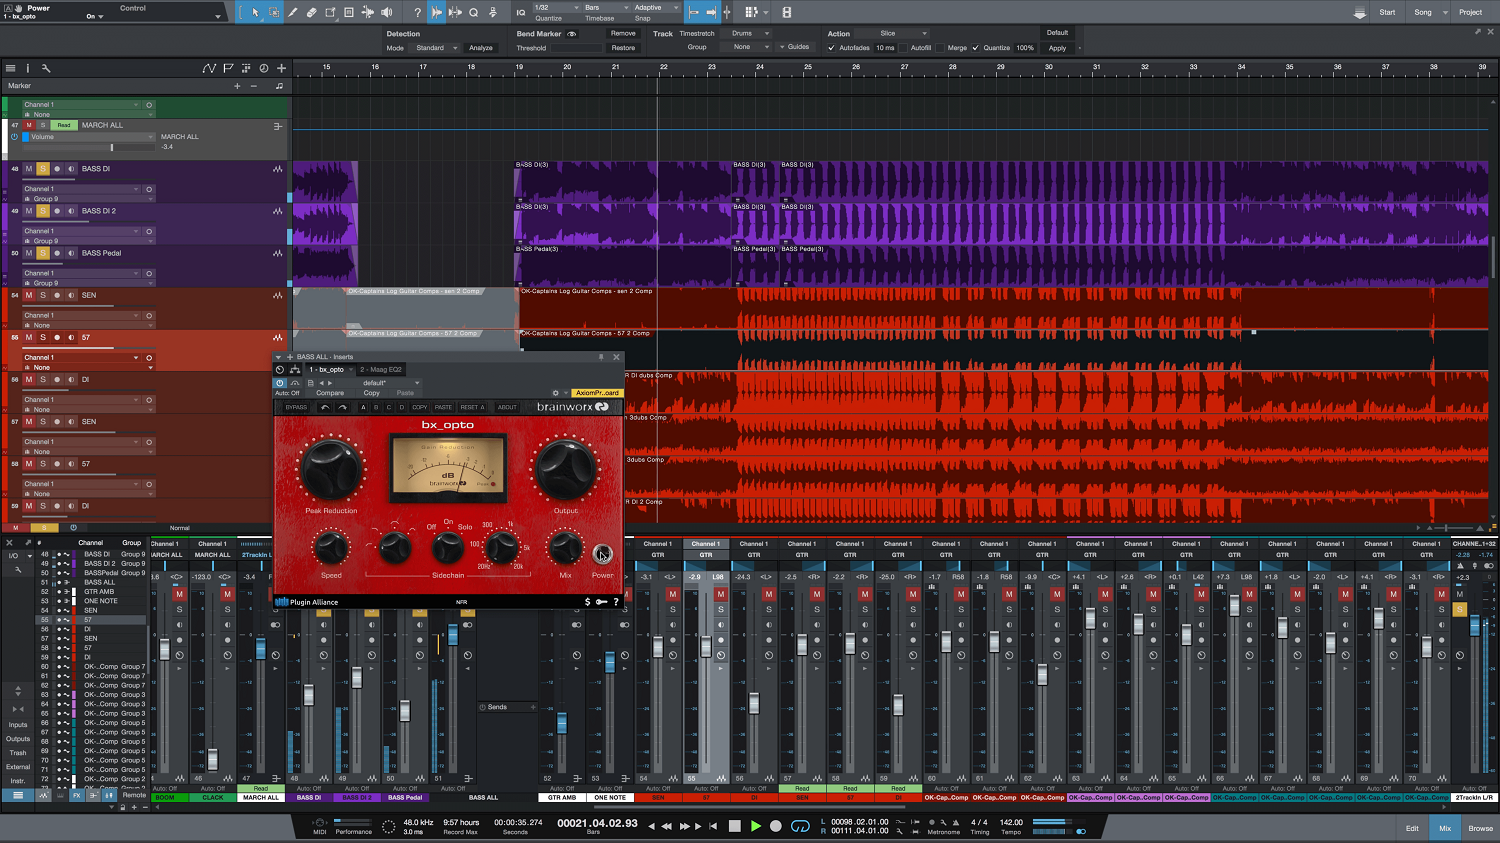
Task: Select the Eraser tool
Action: point(311,12)
